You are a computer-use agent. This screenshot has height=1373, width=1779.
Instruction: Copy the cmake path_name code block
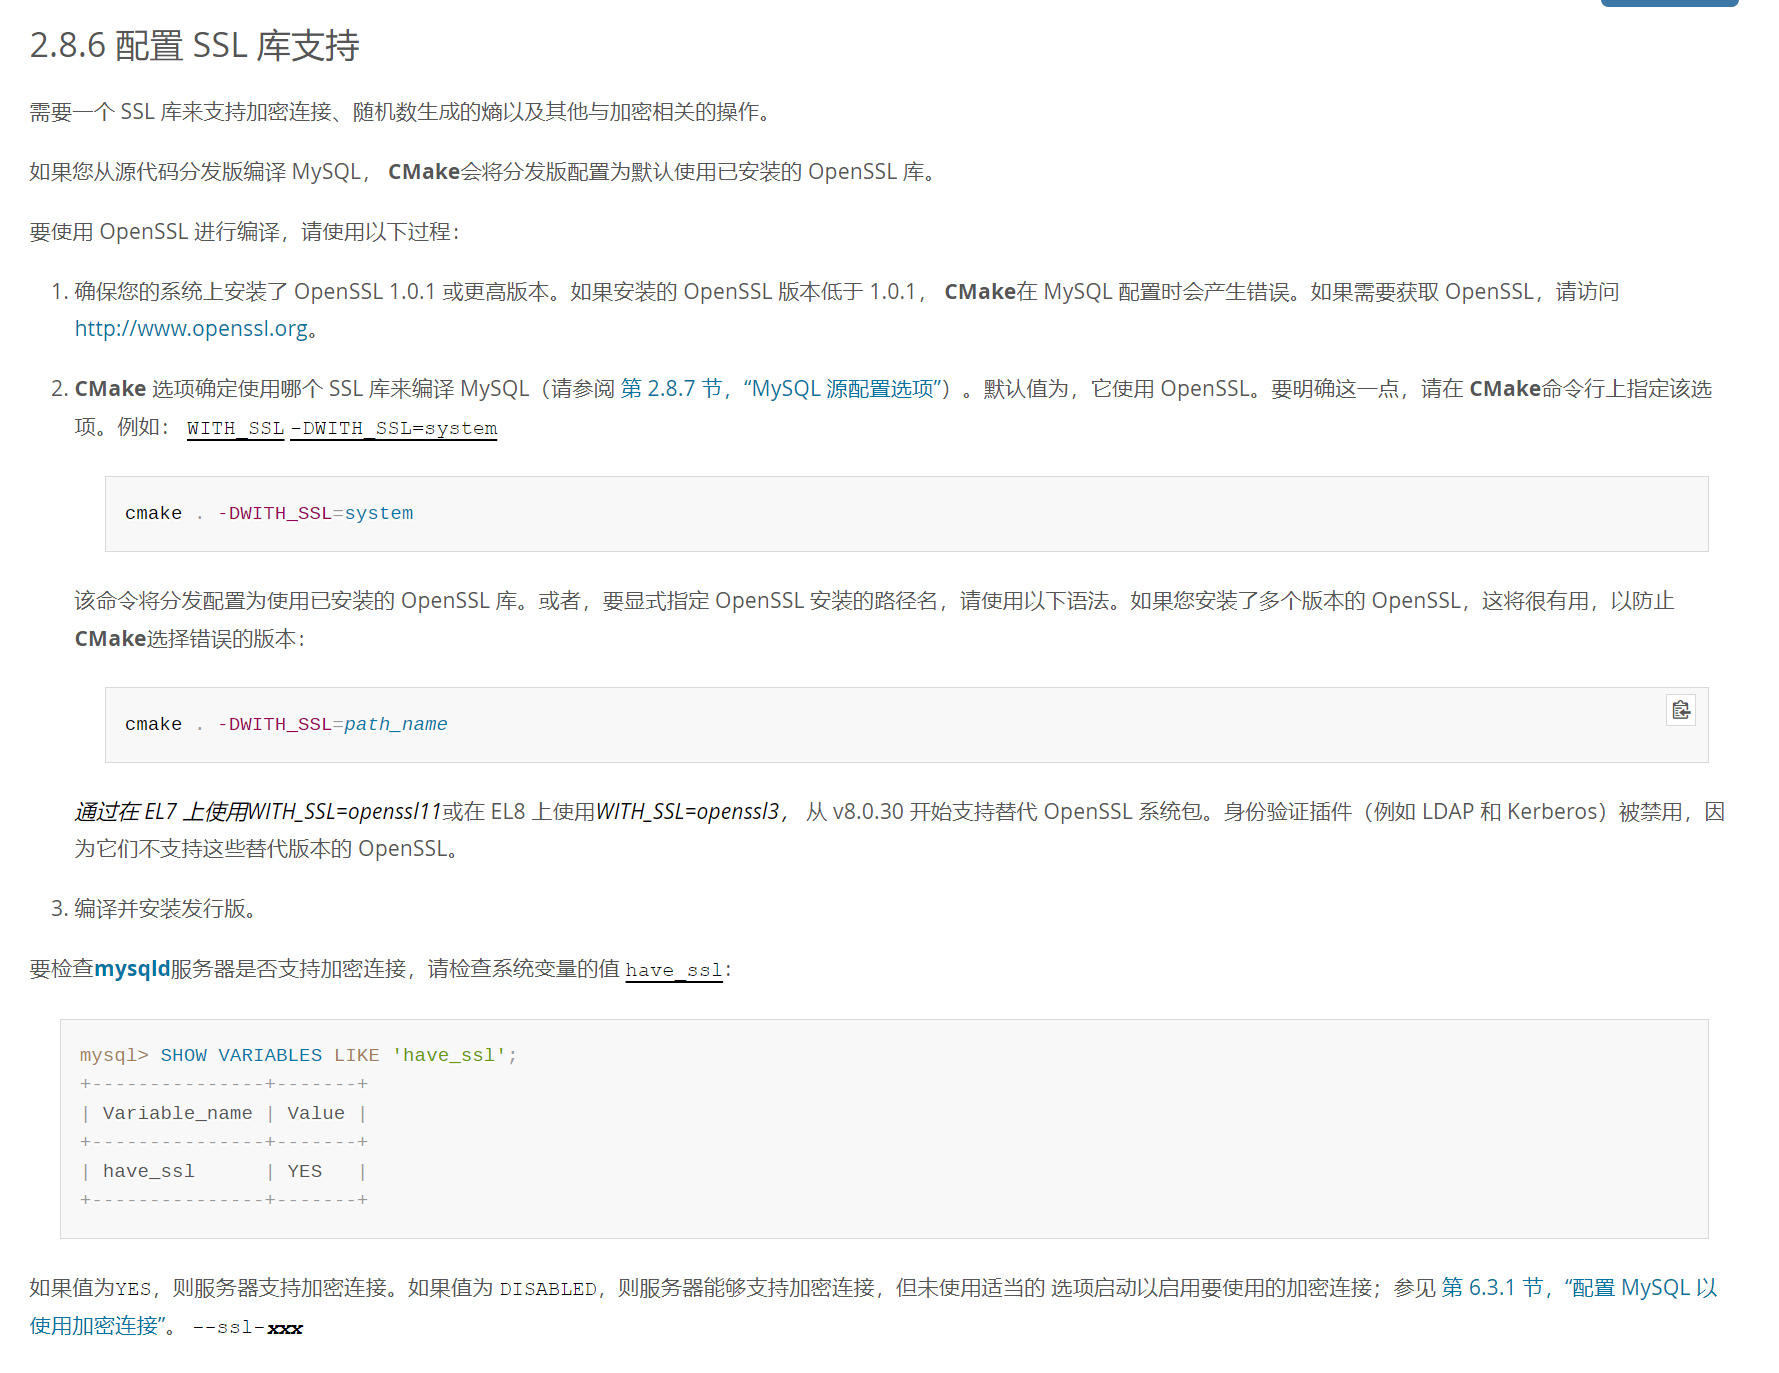[x=1680, y=710]
